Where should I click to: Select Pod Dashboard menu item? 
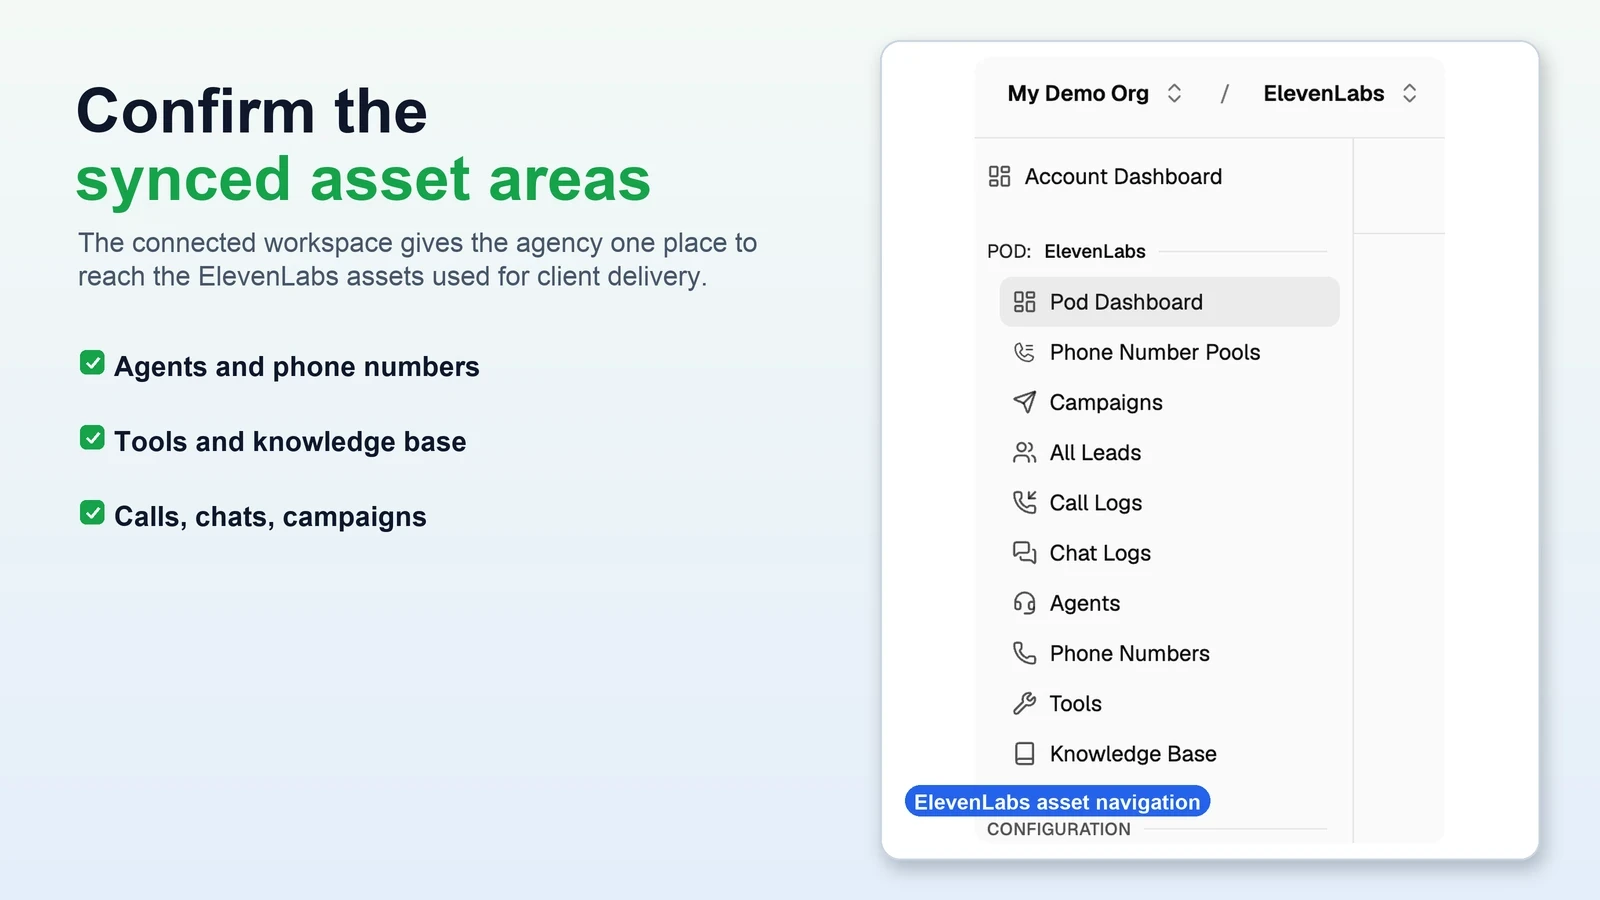coord(1169,302)
